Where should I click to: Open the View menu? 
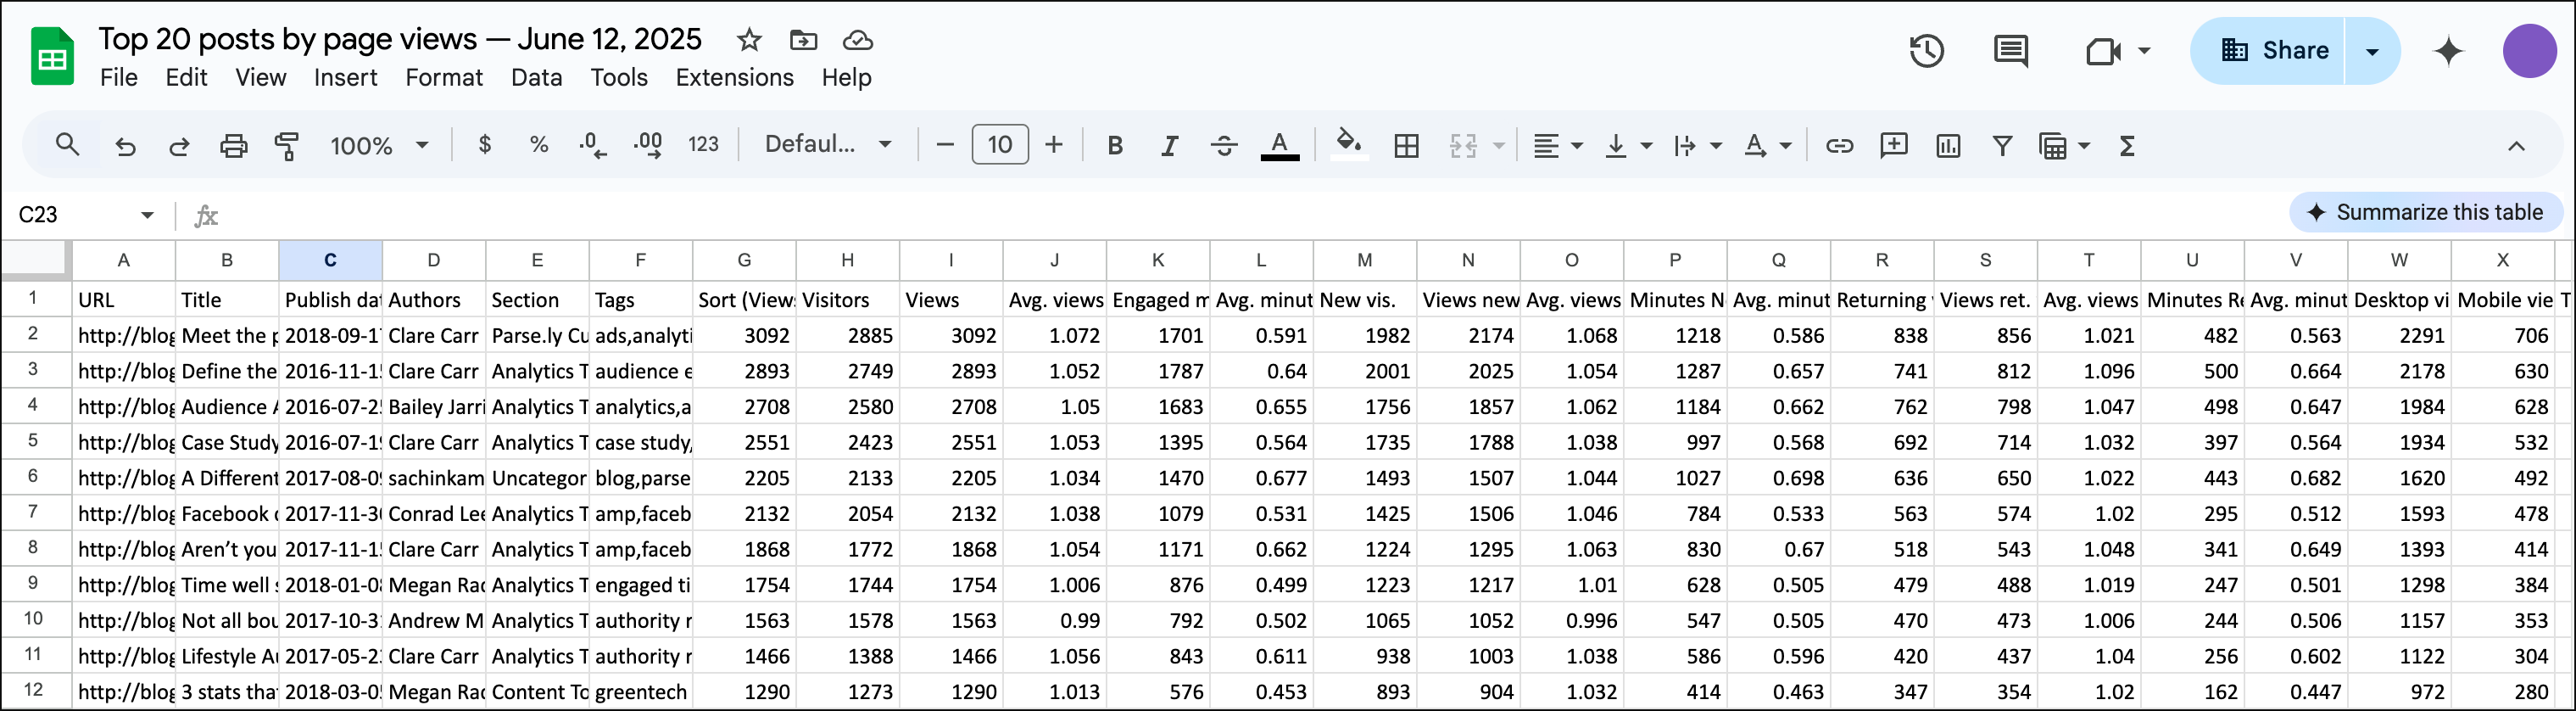tap(260, 77)
